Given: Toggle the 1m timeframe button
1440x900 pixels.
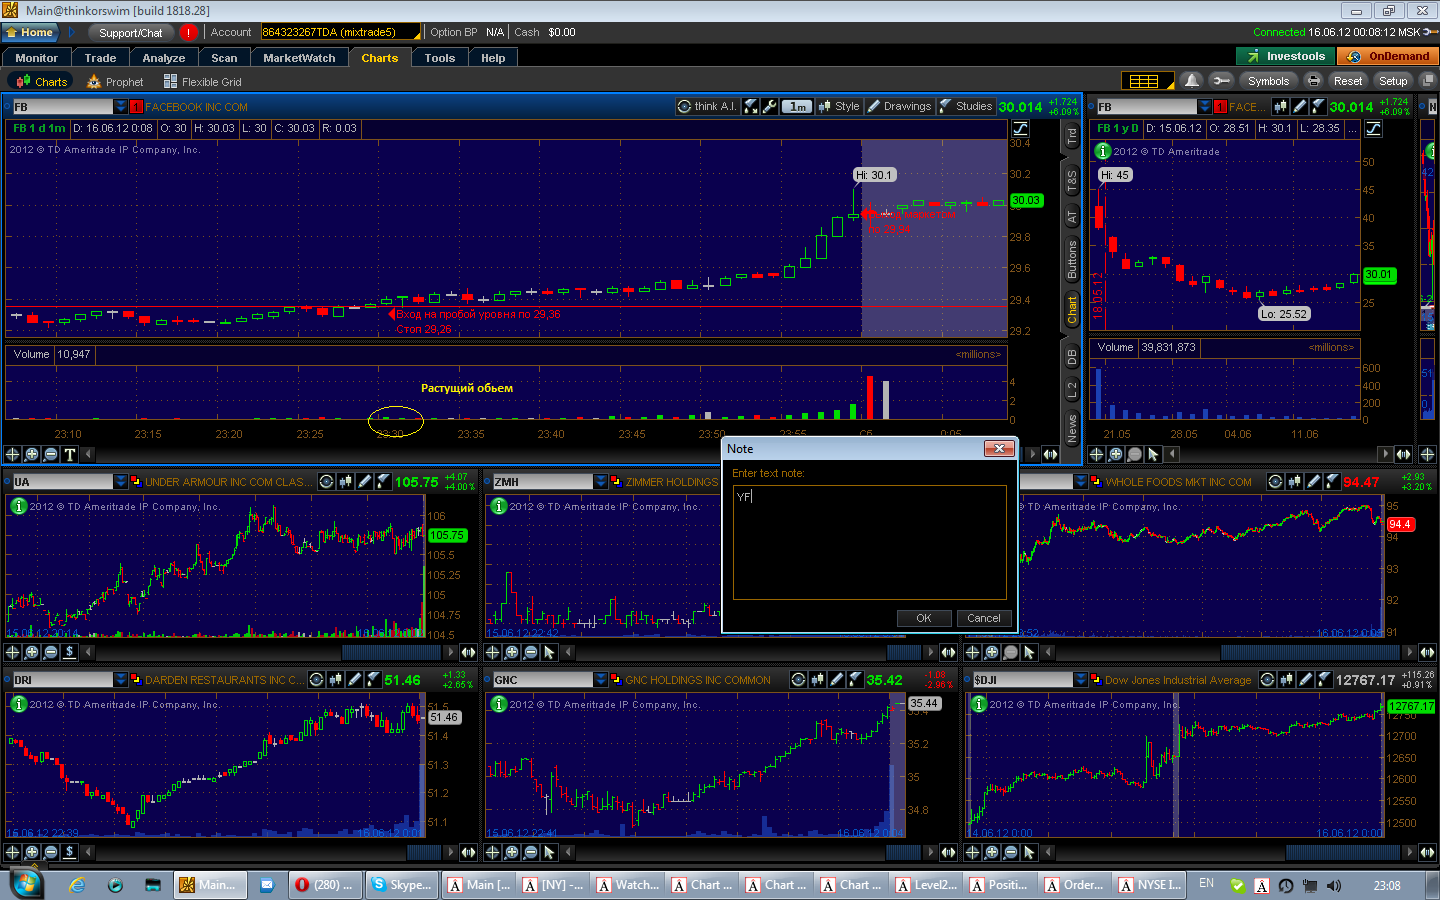Looking at the screenshot, I should (797, 106).
